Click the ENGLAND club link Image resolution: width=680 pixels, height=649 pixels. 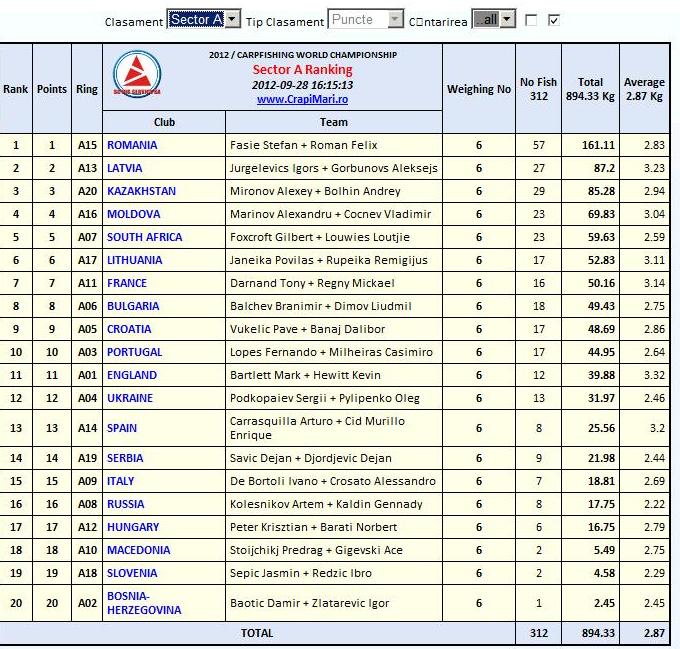[x=131, y=375]
